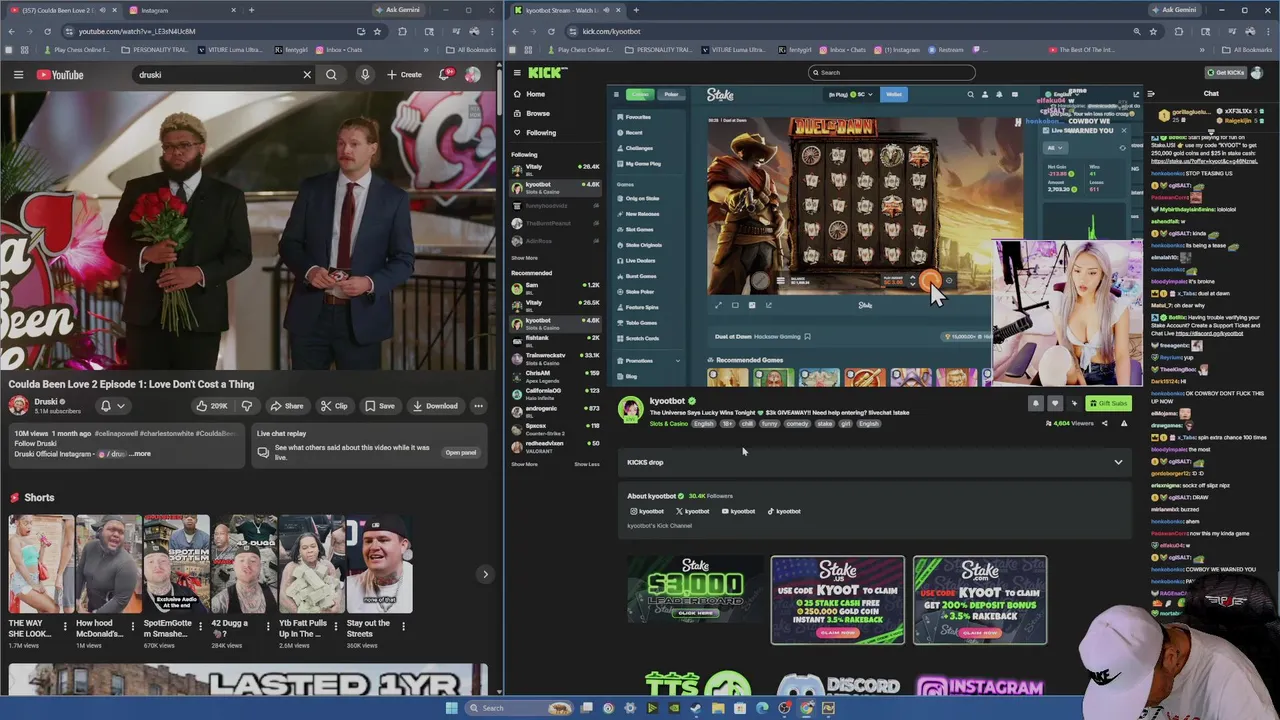The width and height of the screenshot is (1280, 720).
Task: Run the YouTube search with magnifier button
Action: (x=331, y=75)
